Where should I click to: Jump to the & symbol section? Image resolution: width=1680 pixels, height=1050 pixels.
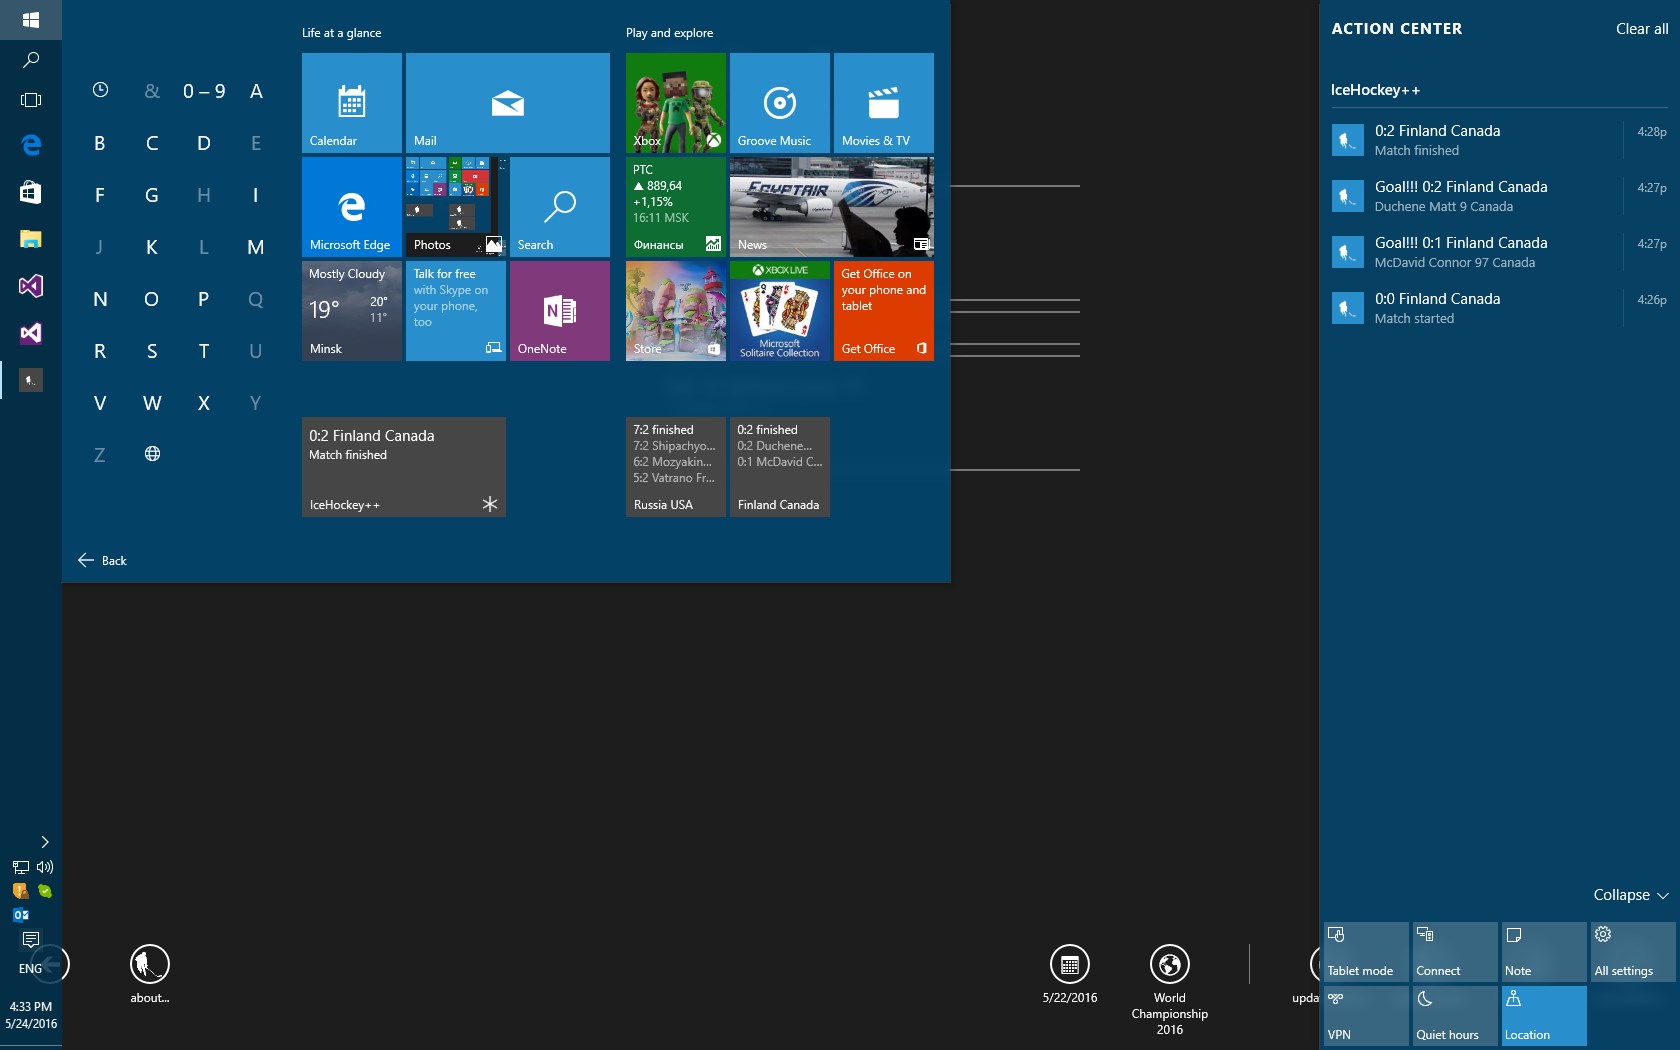(x=152, y=91)
